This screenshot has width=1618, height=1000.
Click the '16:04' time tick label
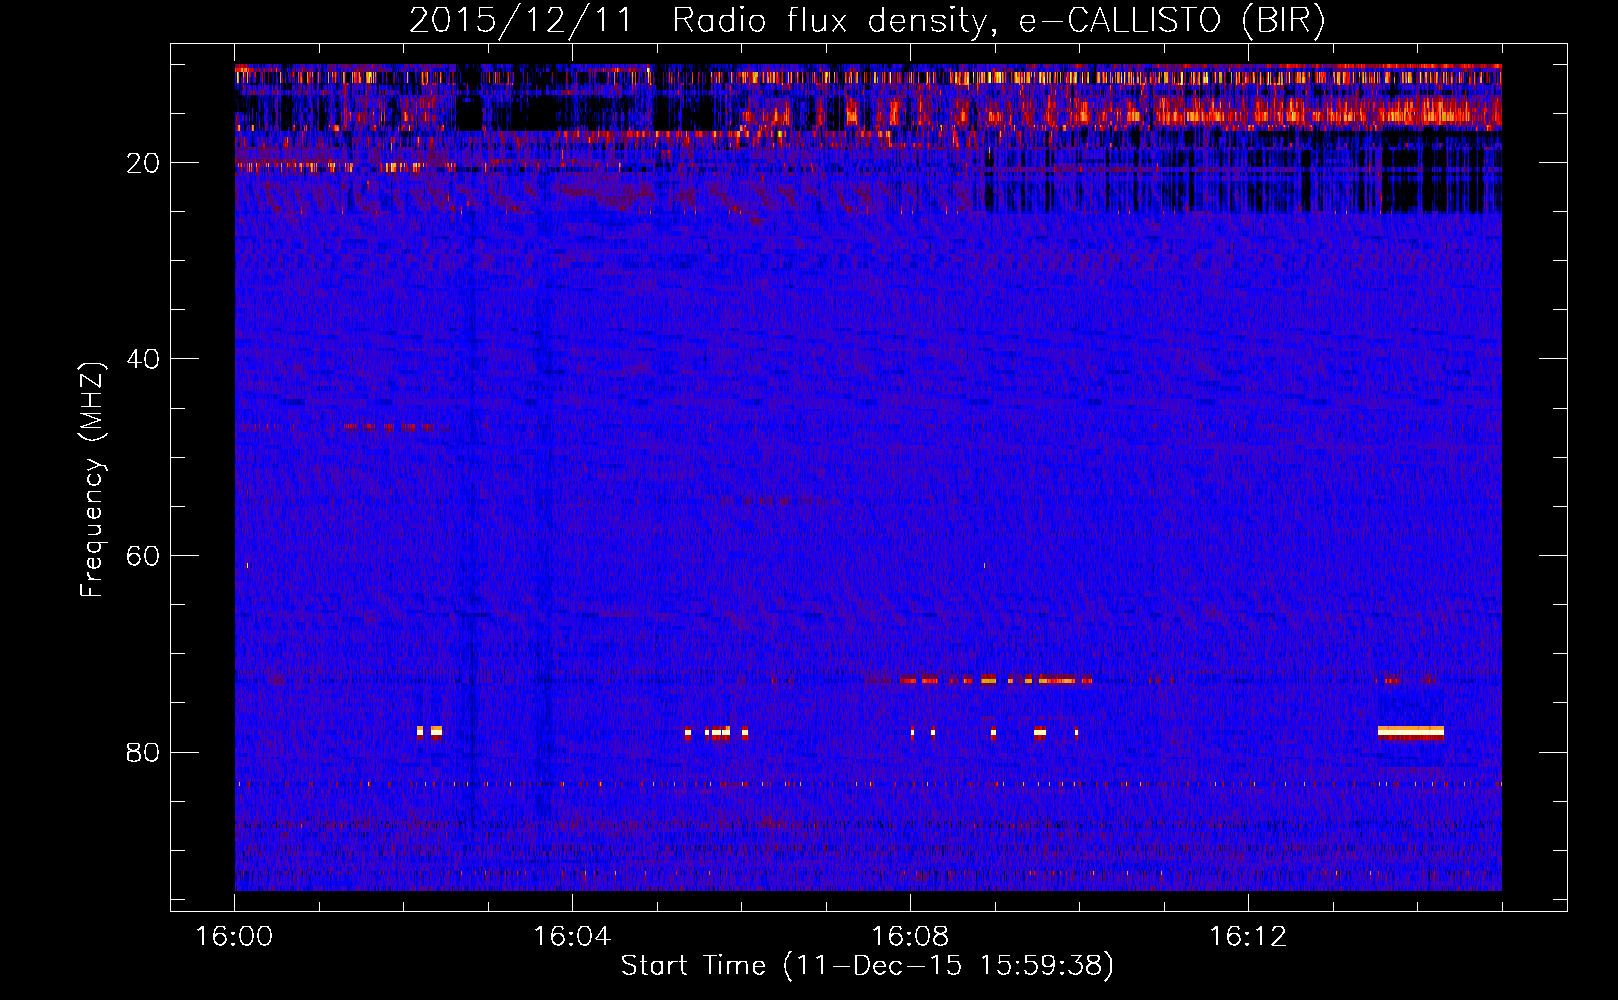click(572, 937)
